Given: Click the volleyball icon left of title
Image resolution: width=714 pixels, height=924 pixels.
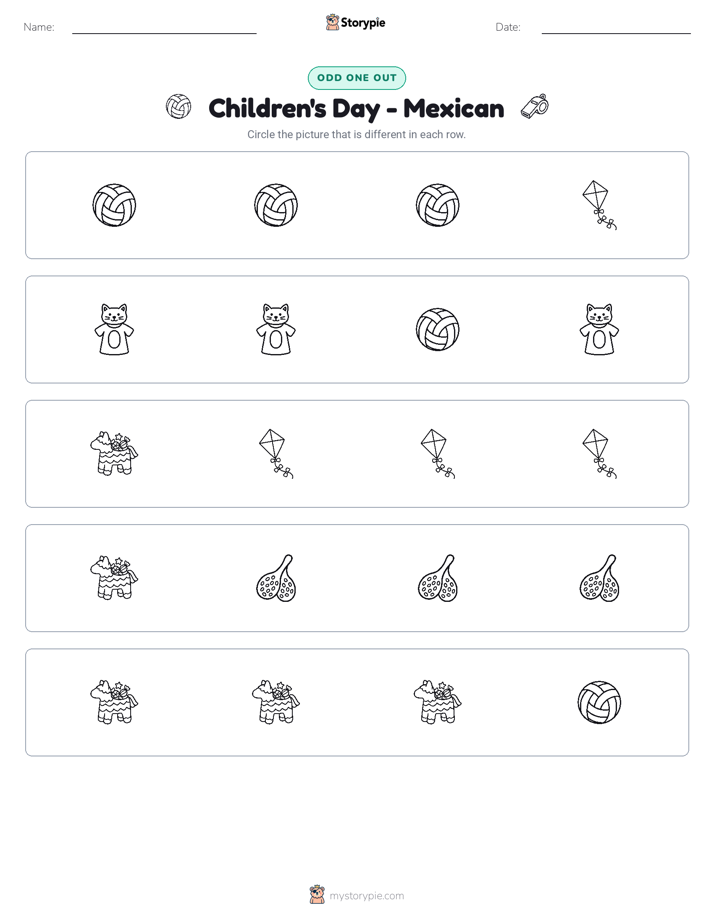Looking at the screenshot, I should click(178, 107).
